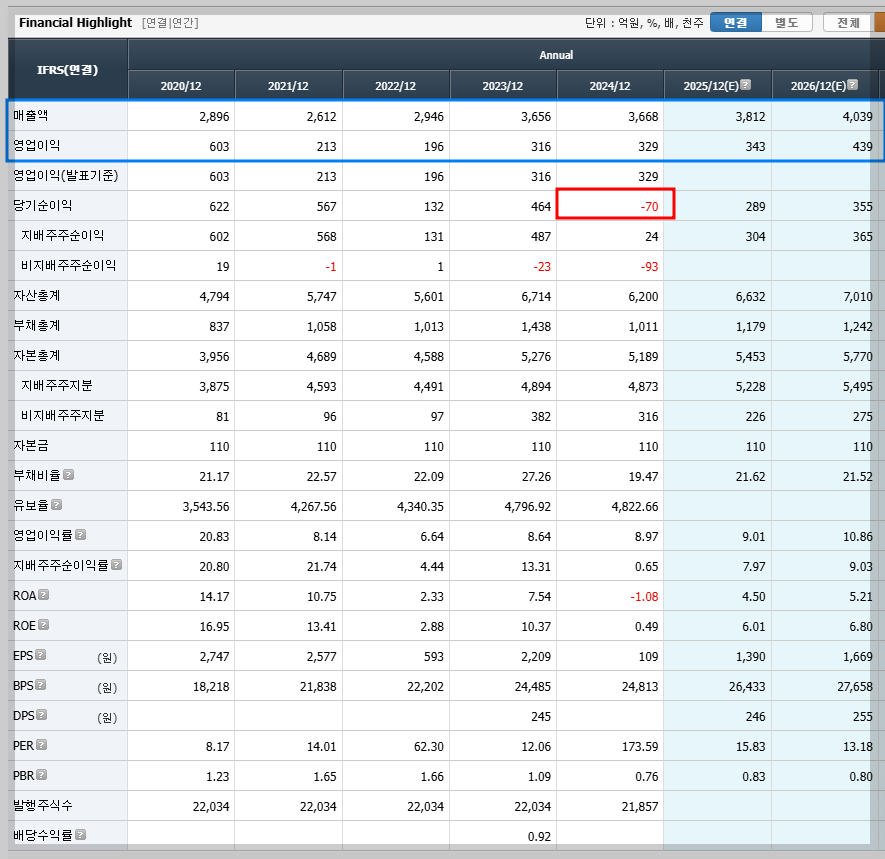The image size is (885, 859).
Task: Click the Financial Highlight title
Action: click(75, 23)
